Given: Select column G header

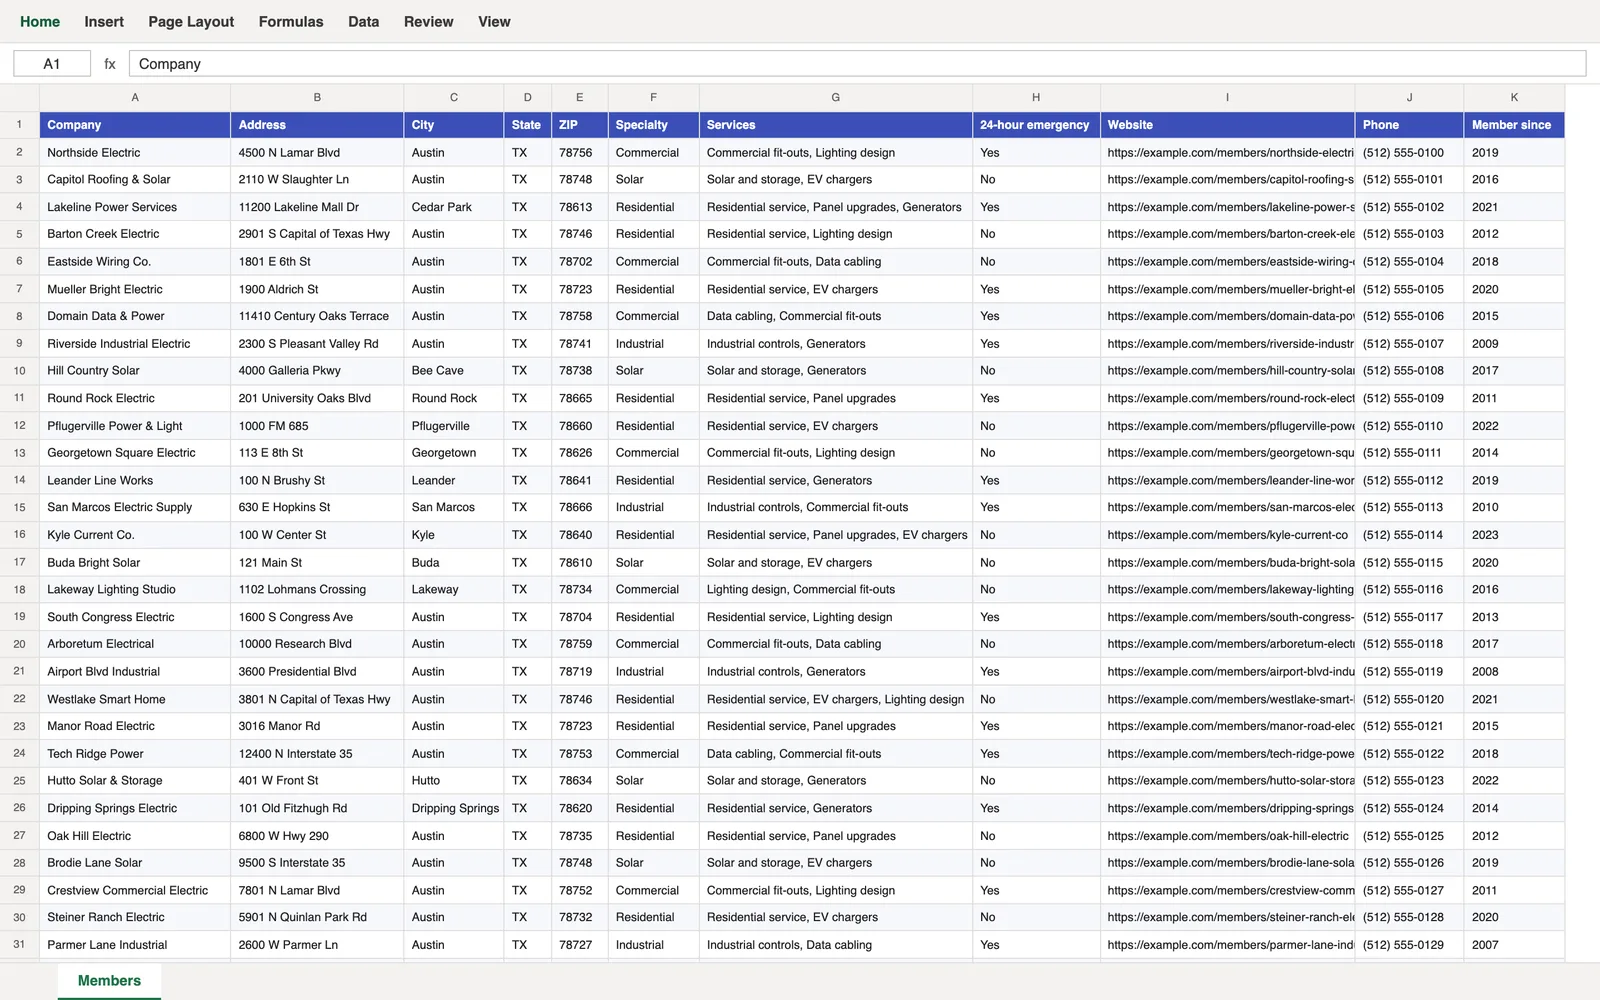Looking at the screenshot, I should 836,98.
